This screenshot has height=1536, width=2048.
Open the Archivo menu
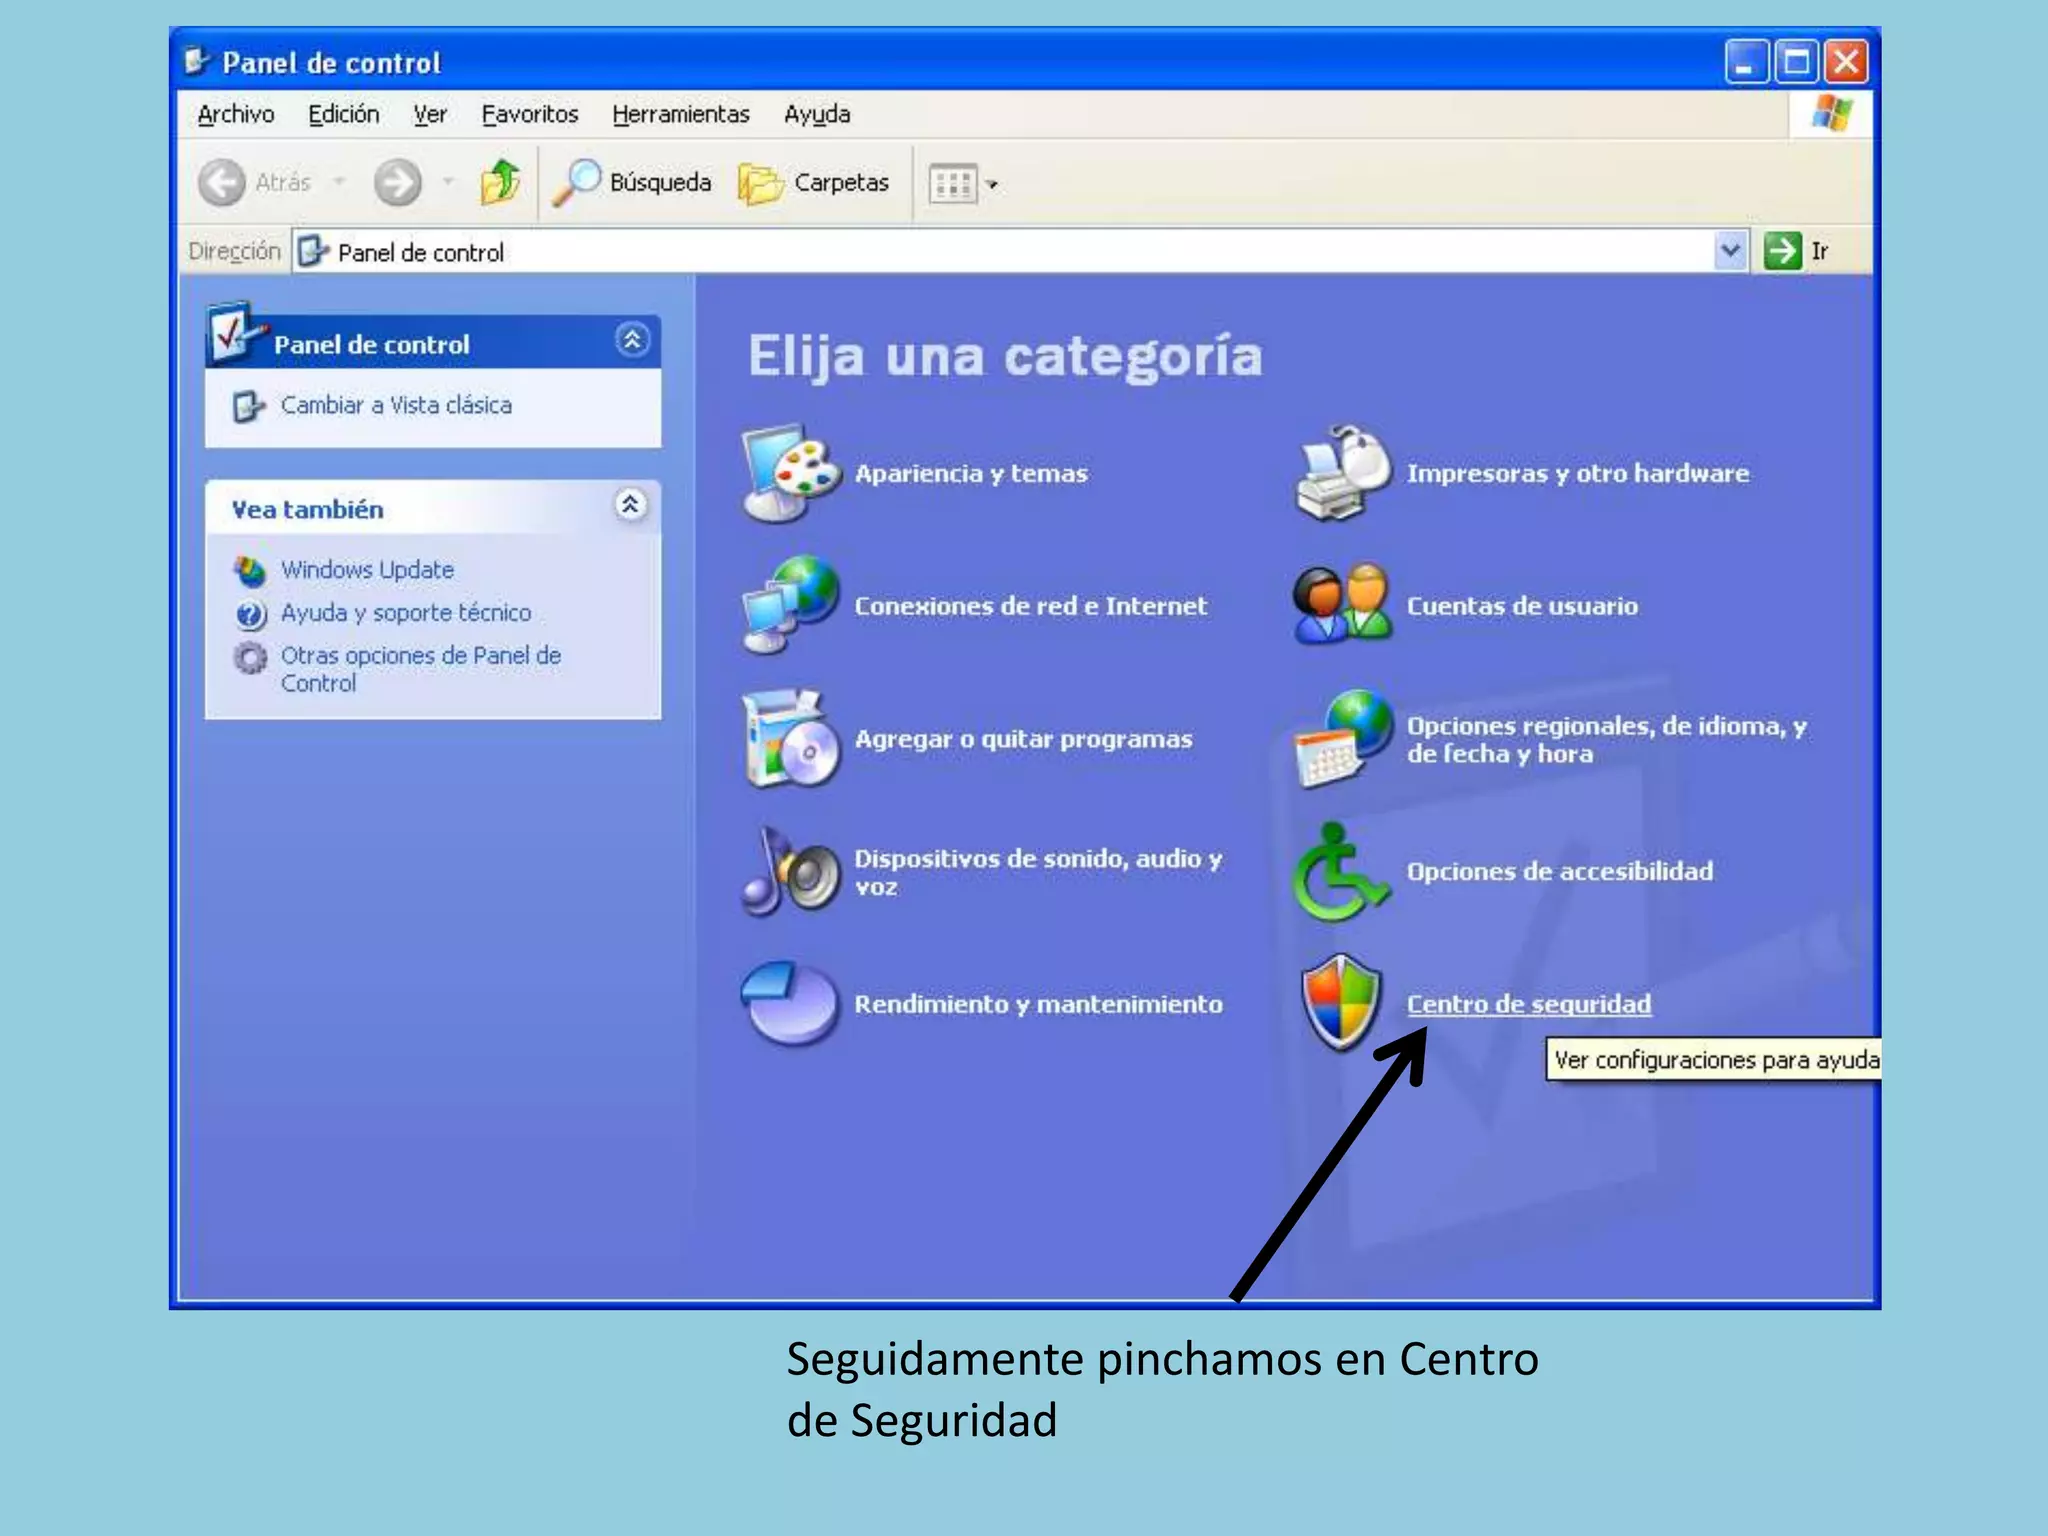click(x=235, y=115)
